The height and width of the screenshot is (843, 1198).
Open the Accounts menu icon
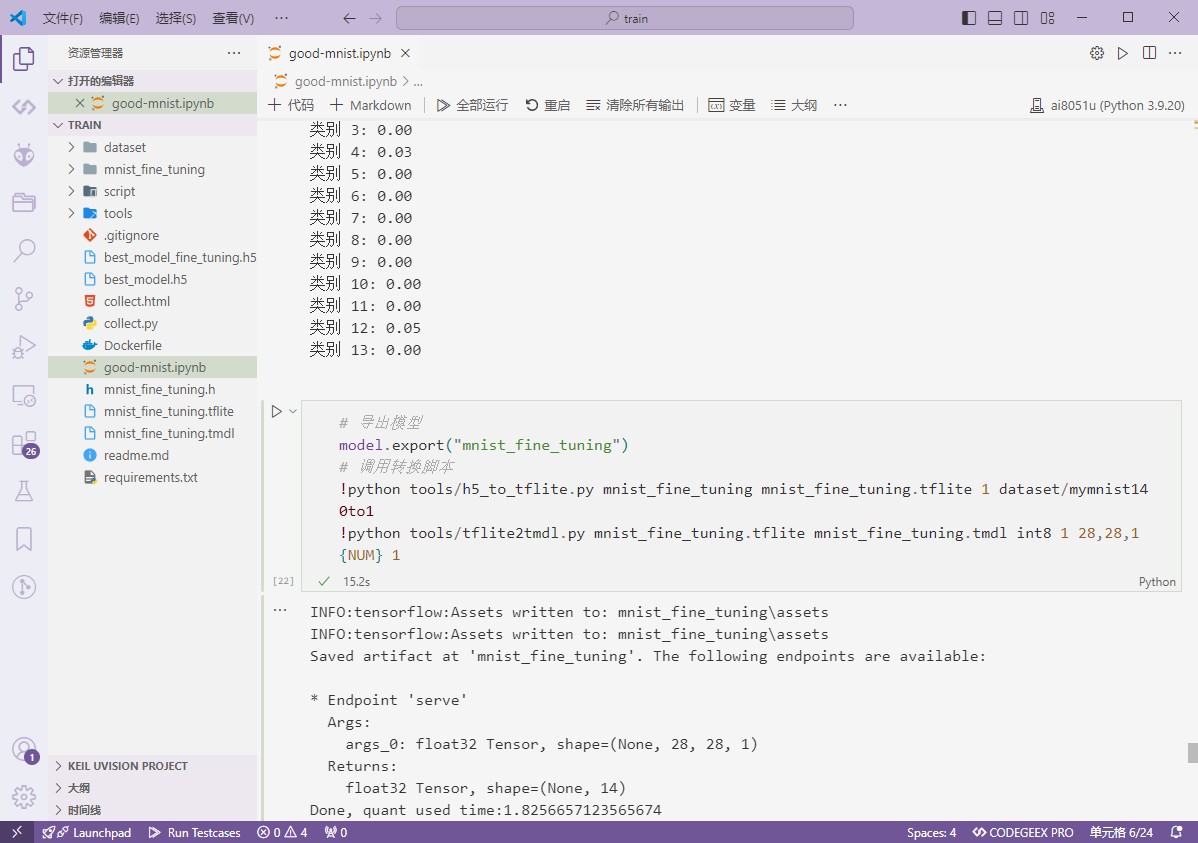point(24,749)
